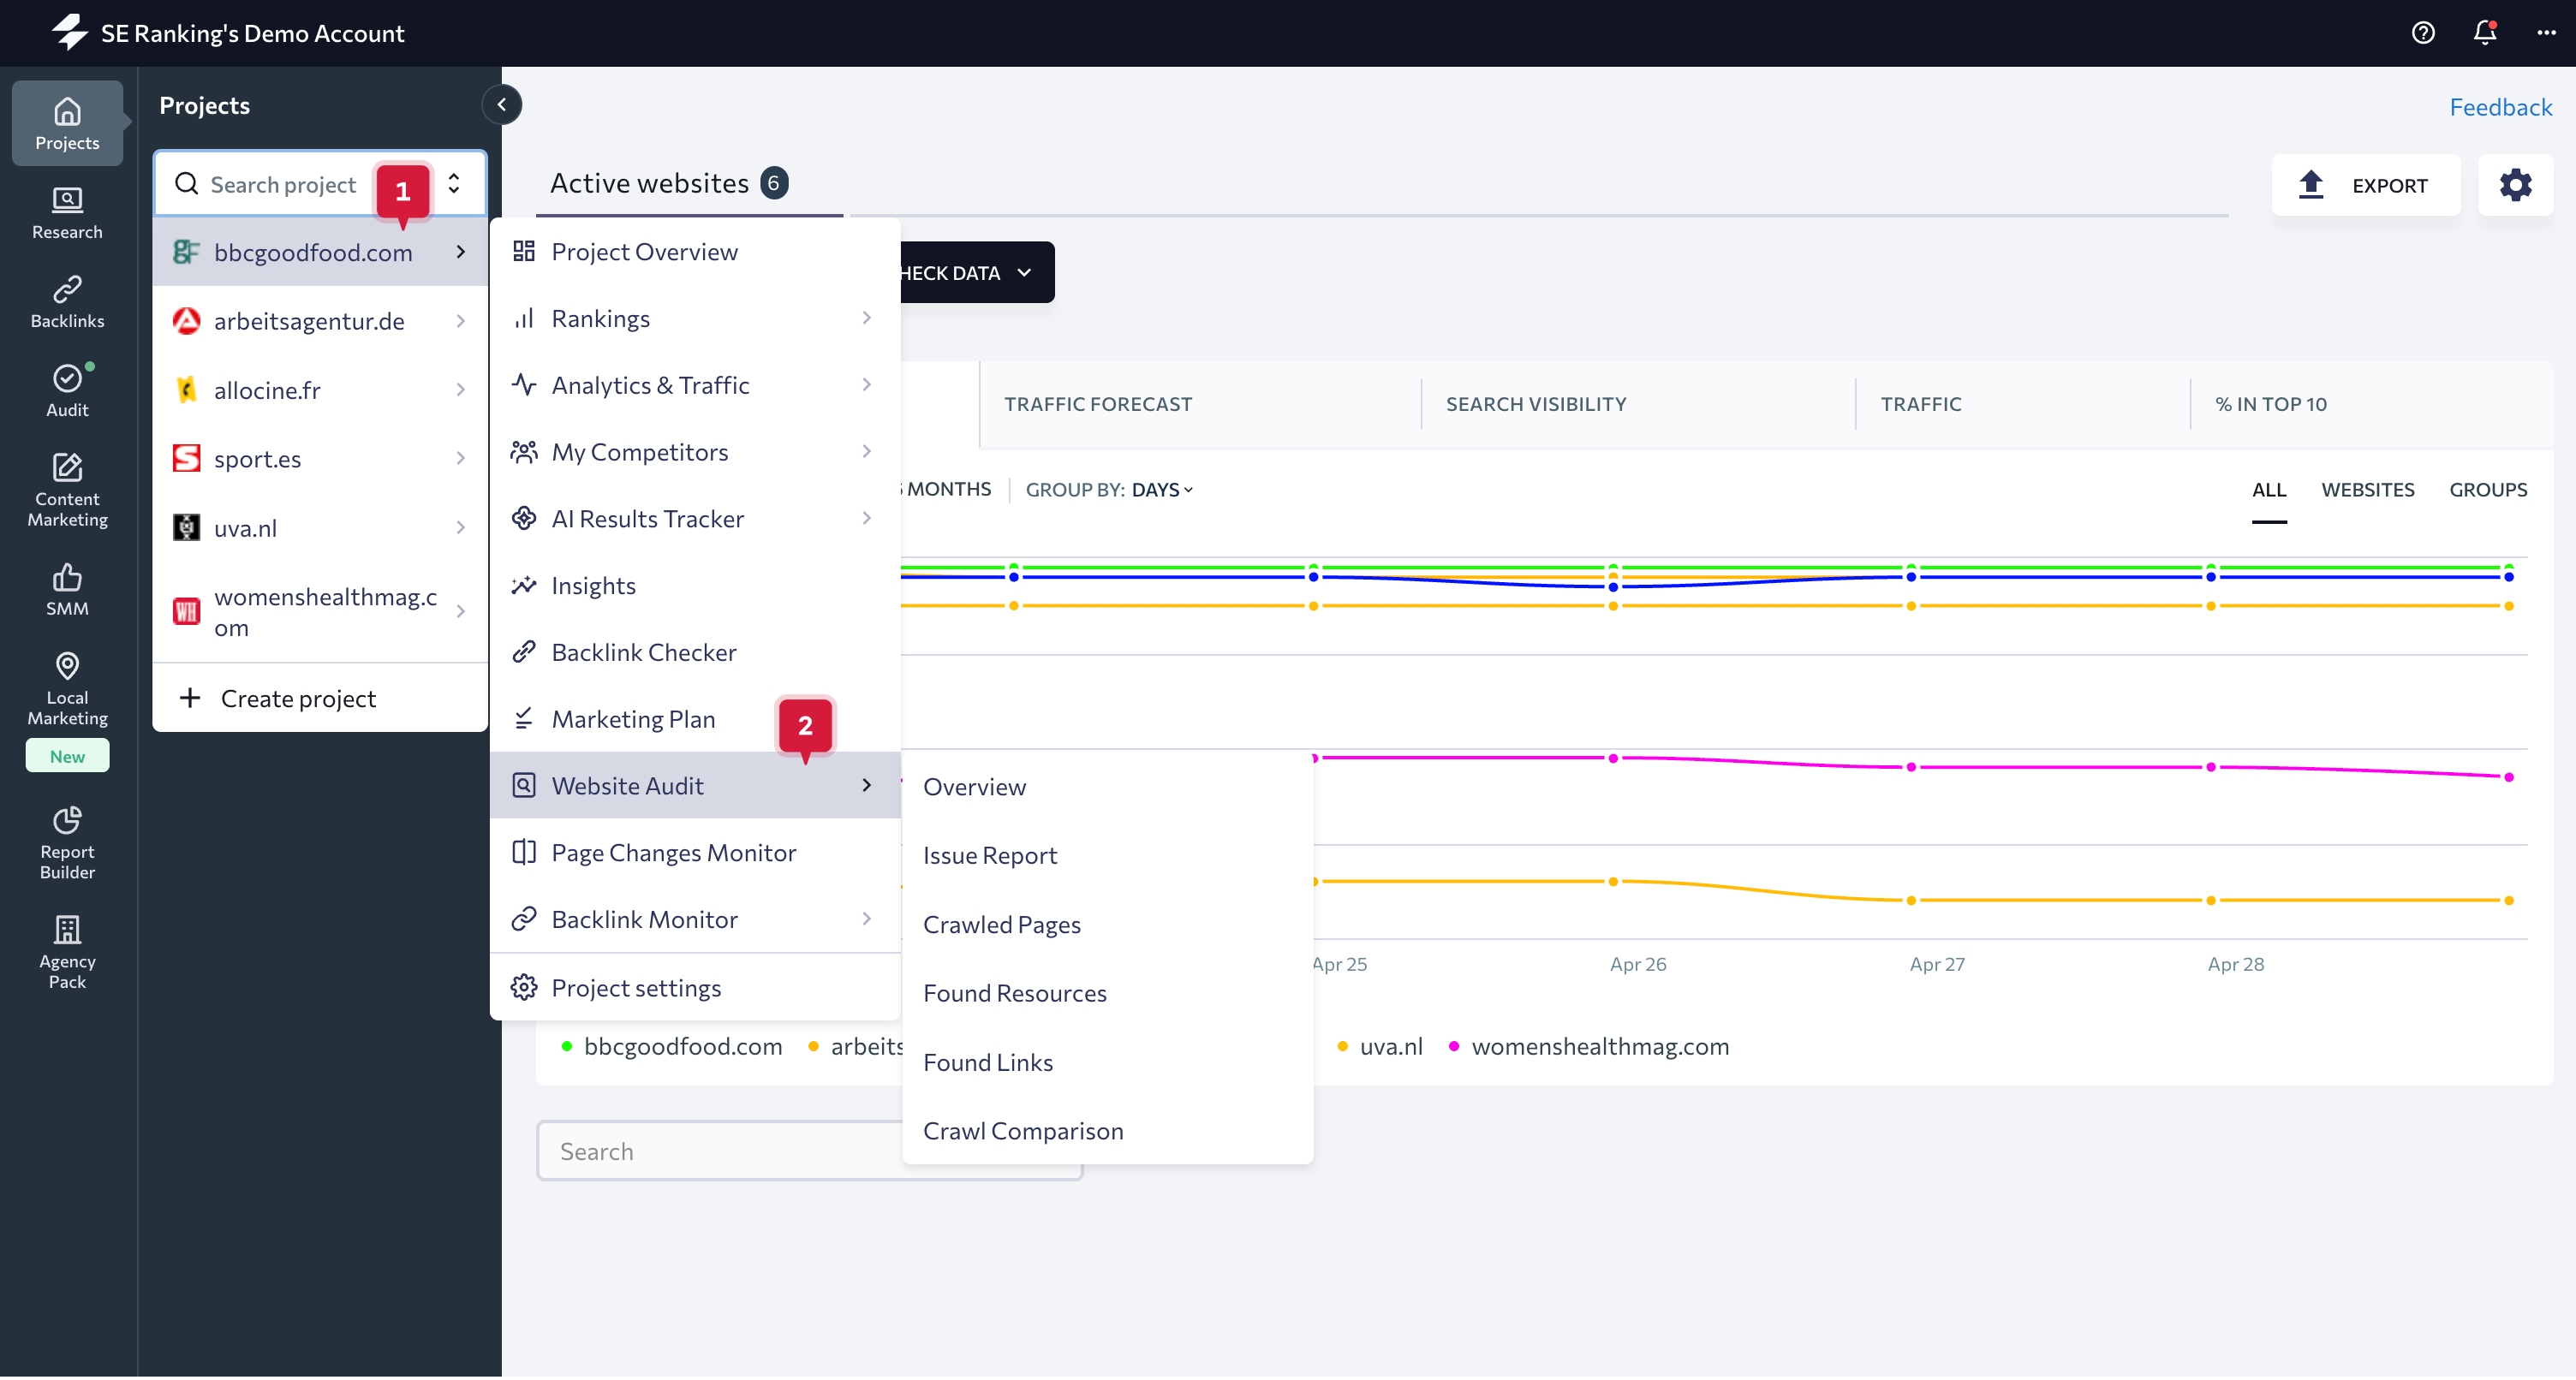Viewport: 2576px width, 1380px height.
Task: Open the Research sidebar section
Action: [x=67, y=213]
